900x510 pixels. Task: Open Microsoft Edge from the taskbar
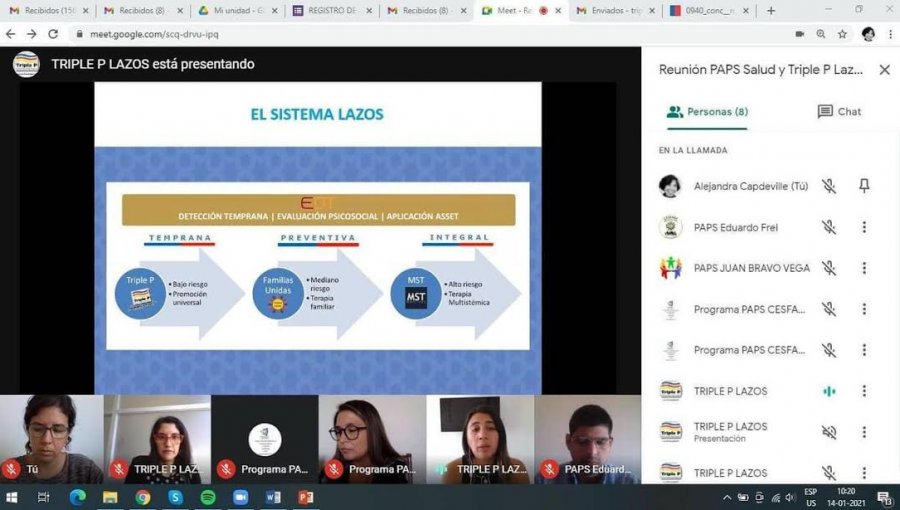[x=77, y=497]
